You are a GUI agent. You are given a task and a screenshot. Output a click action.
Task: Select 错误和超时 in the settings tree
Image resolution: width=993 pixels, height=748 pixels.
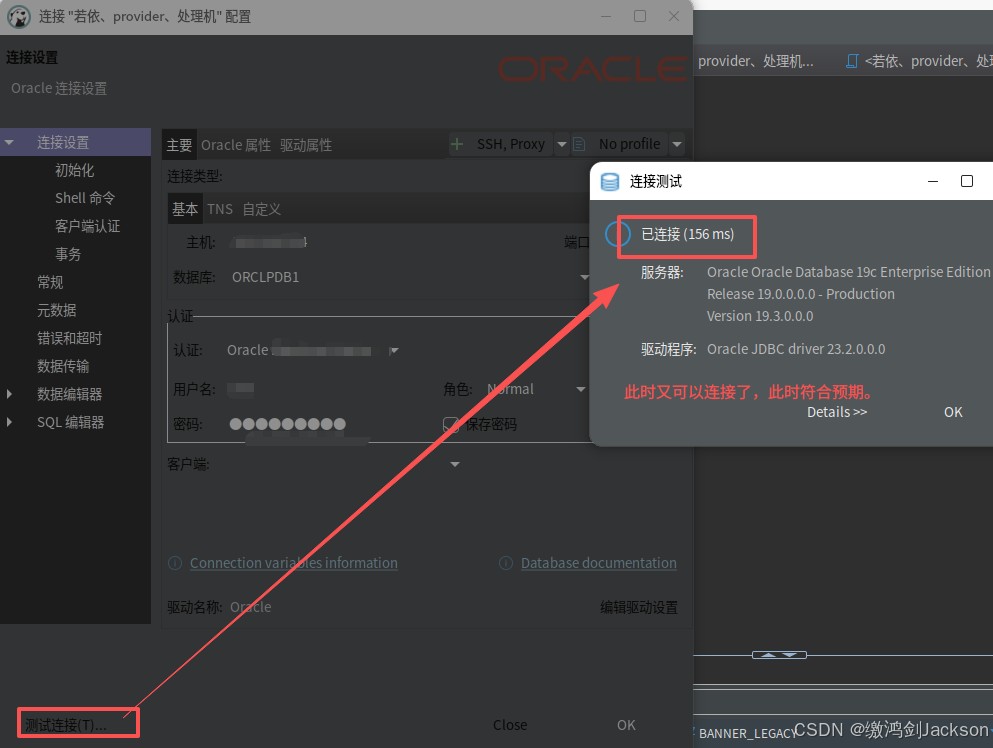(69, 338)
